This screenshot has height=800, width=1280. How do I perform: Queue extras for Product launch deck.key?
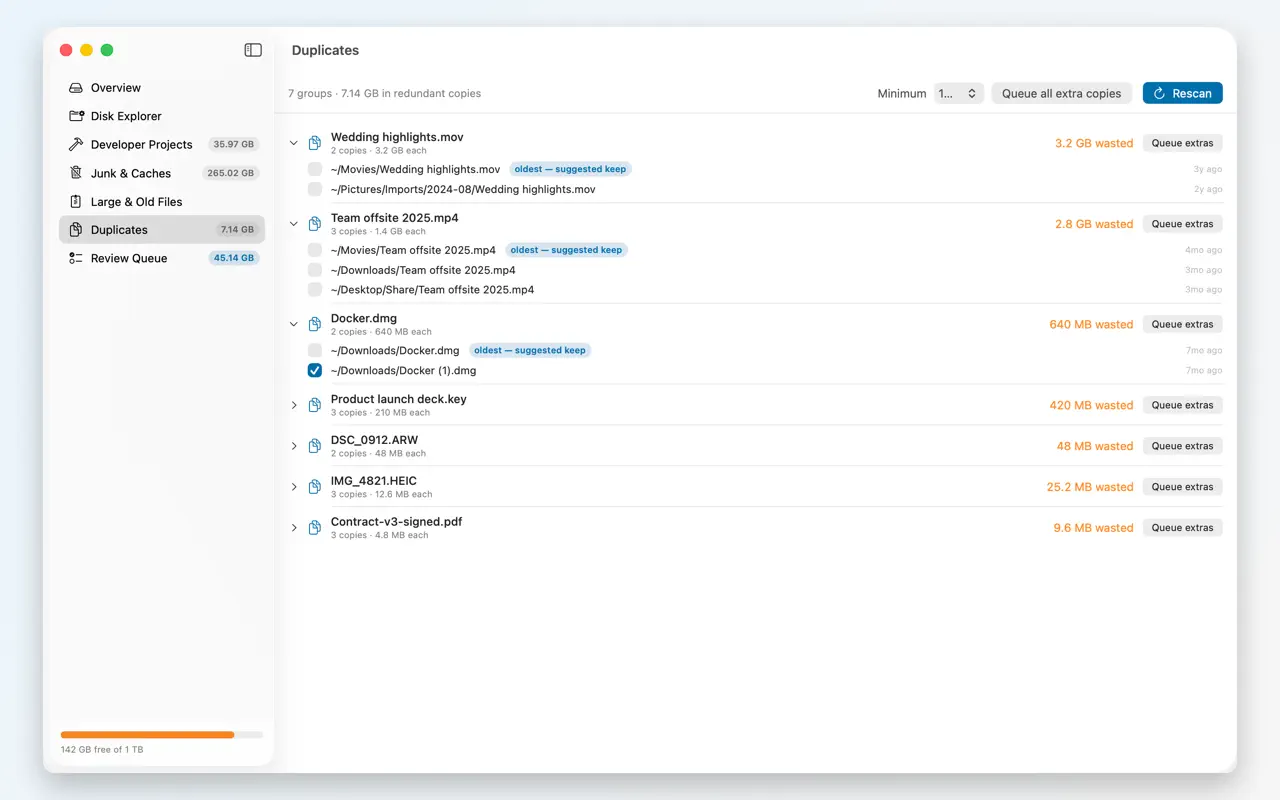coord(1182,405)
